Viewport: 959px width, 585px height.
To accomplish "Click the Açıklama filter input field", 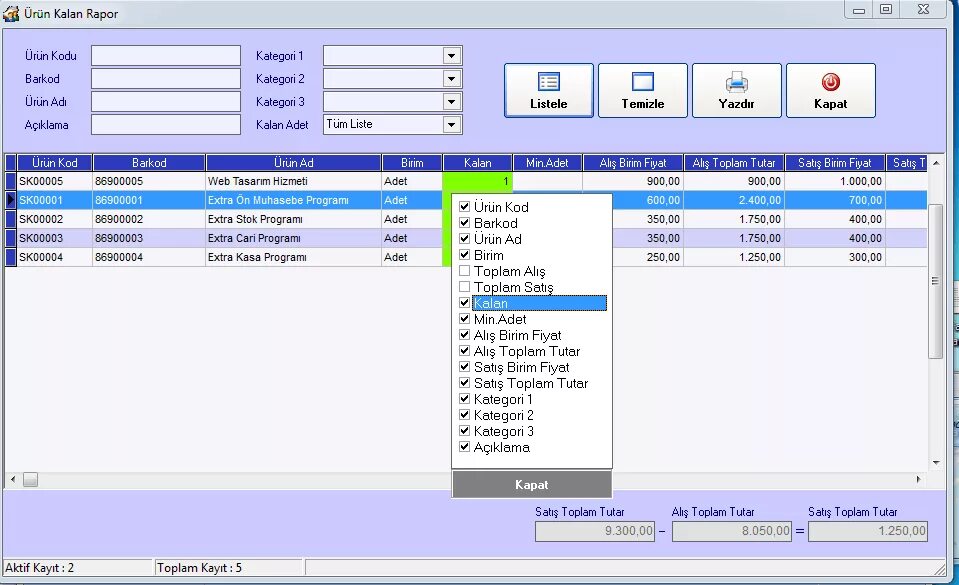I will [166, 125].
